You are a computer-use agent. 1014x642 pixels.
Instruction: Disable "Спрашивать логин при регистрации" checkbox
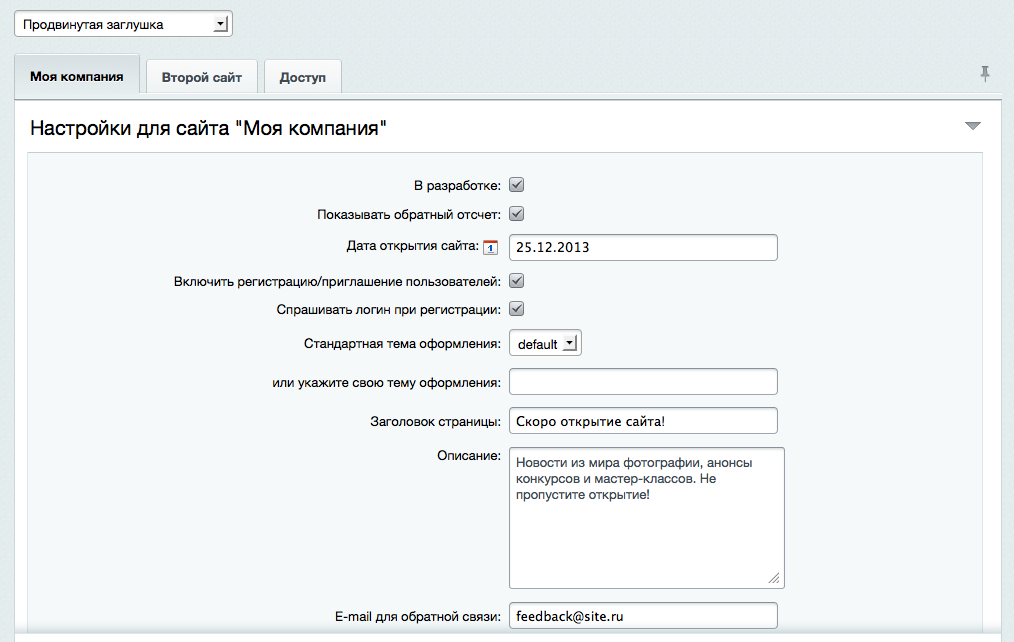point(517,309)
